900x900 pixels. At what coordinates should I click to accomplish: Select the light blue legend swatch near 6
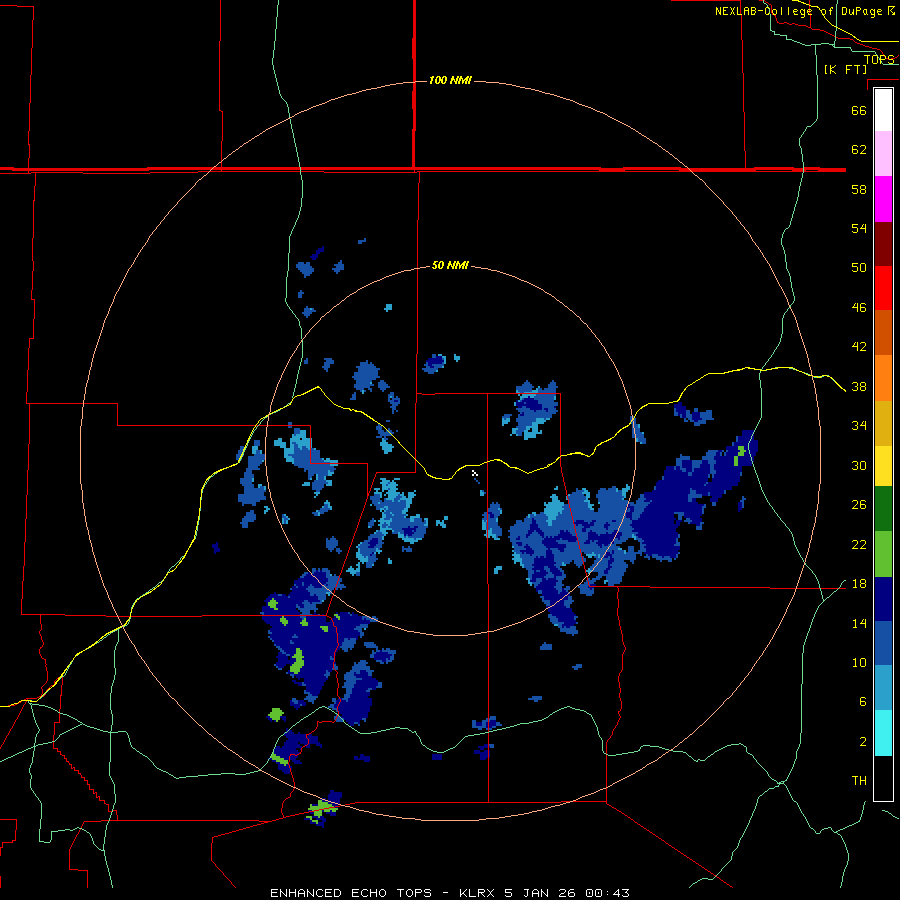point(883,688)
